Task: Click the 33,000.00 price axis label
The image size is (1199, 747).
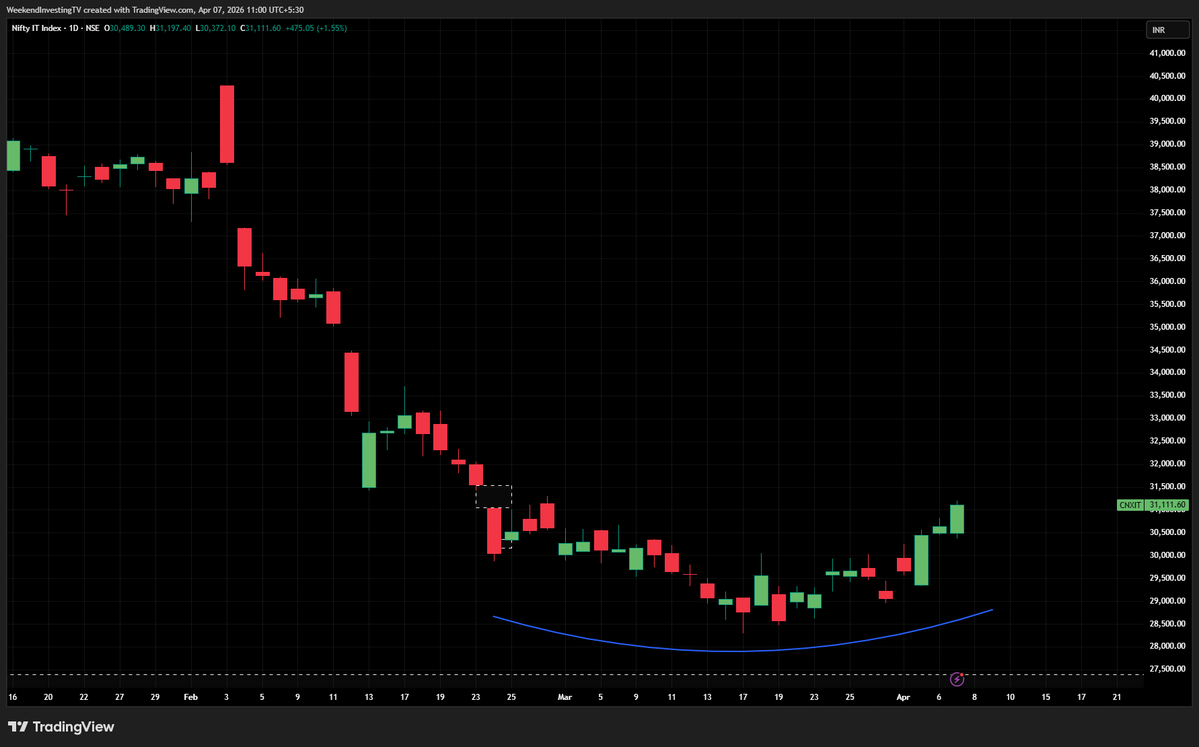Action: pos(1167,418)
